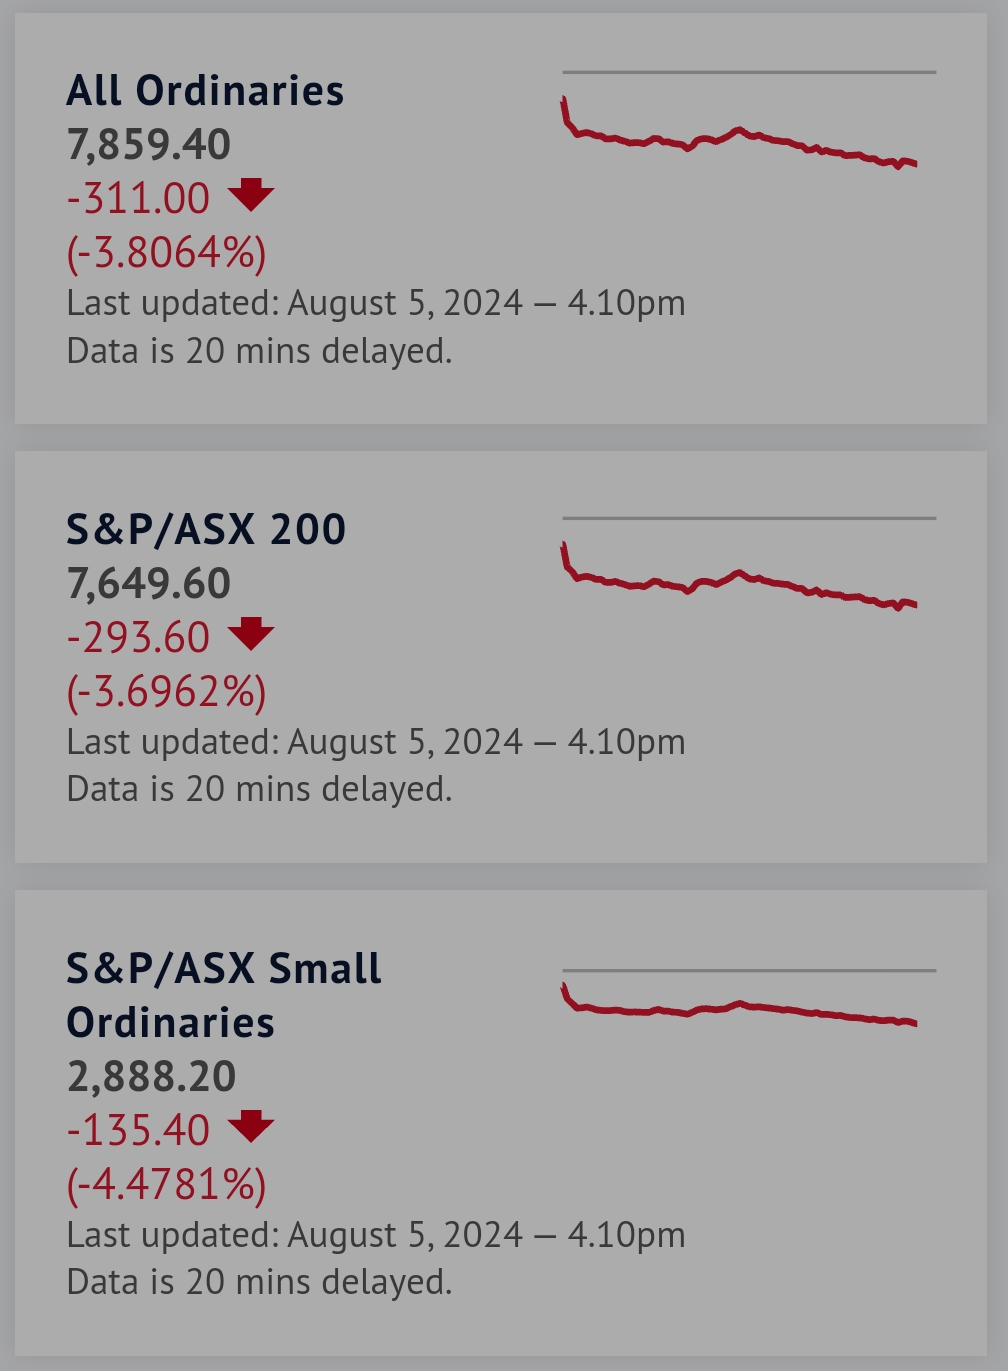Click Small Ordinaries data delayed notice

(259, 1282)
